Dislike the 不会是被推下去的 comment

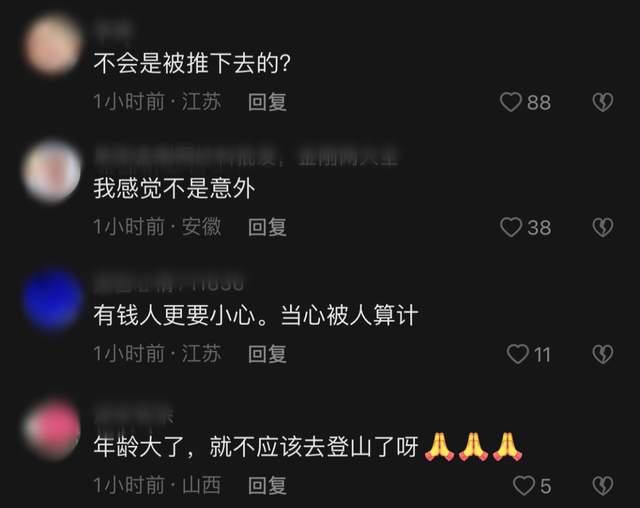(x=603, y=102)
